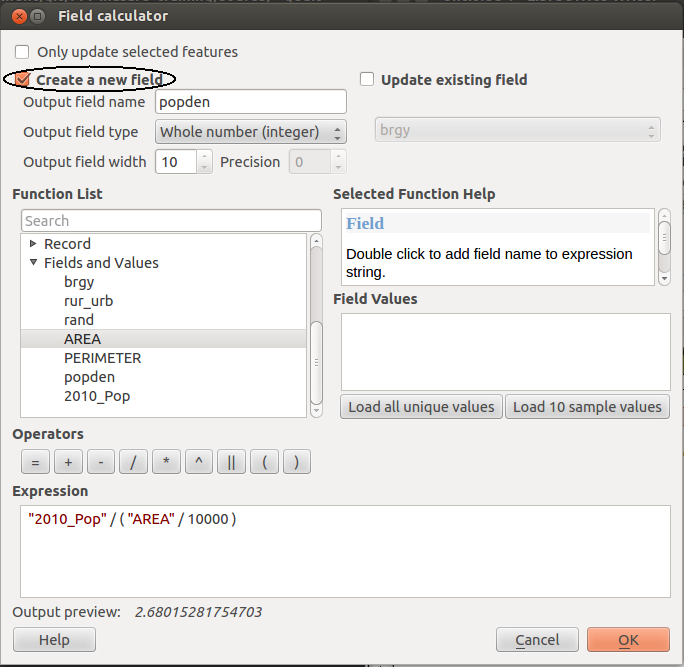Toggle the Create a new field checkbox
The height and width of the screenshot is (667, 684).
[x=22, y=79]
